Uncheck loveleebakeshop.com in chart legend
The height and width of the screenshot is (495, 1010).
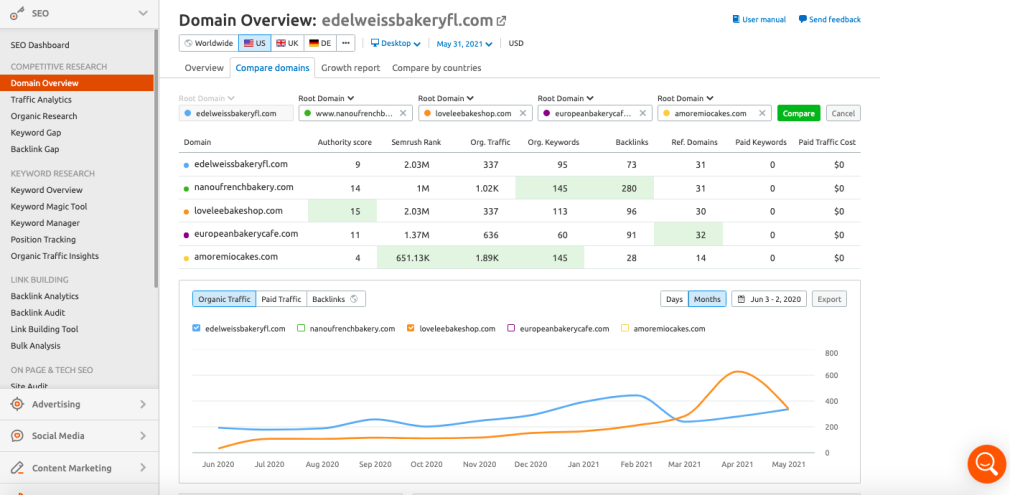coord(411,328)
